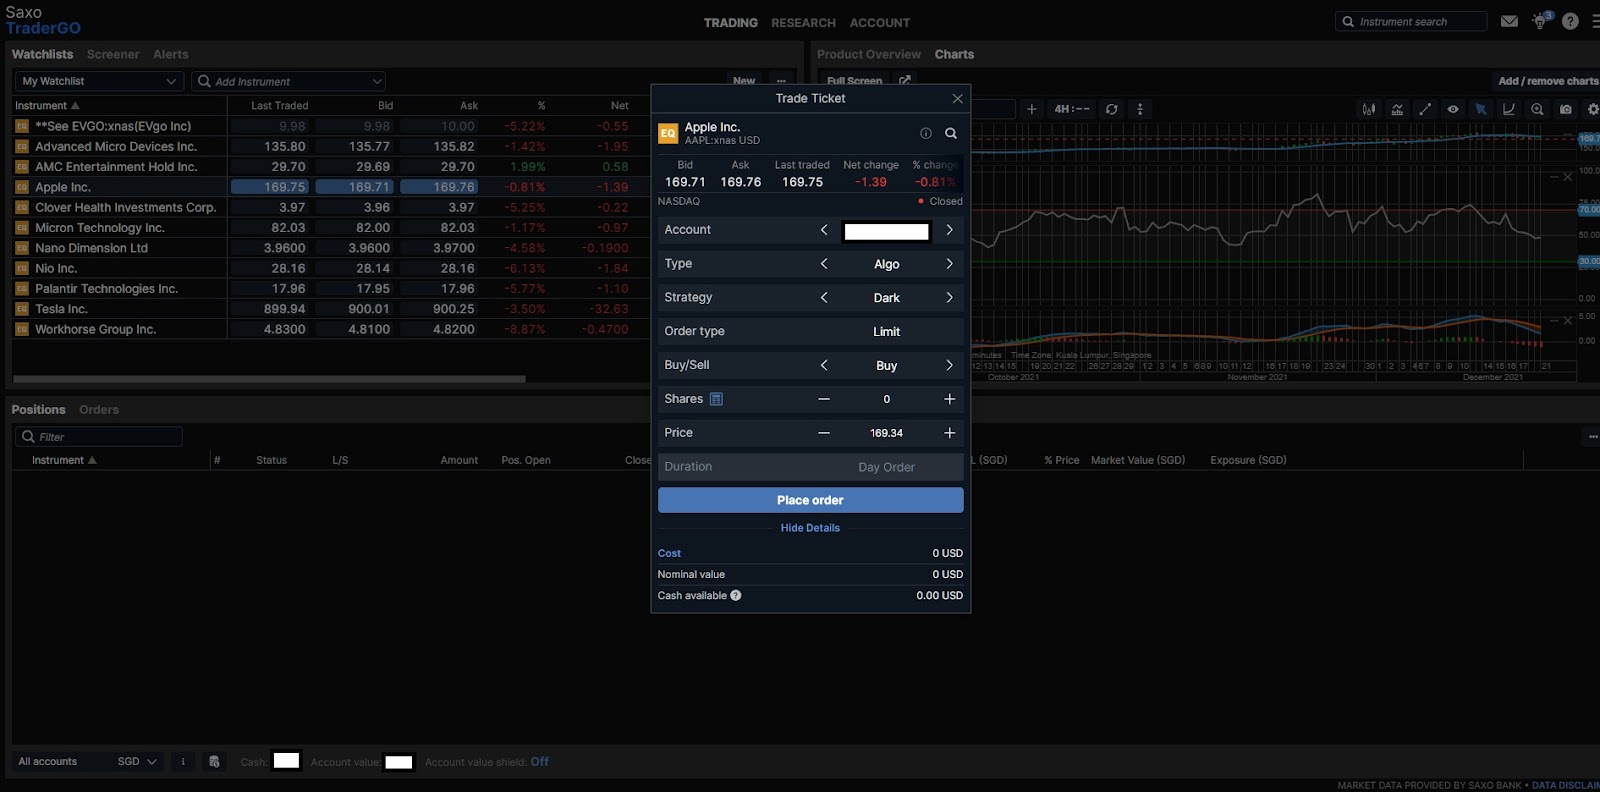Go to the RESEARCH menu
1600x792 pixels.
pos(803,23)
